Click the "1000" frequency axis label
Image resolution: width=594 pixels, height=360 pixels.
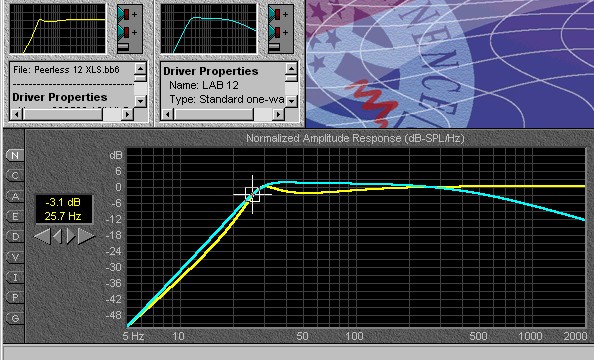coord(530,336)
